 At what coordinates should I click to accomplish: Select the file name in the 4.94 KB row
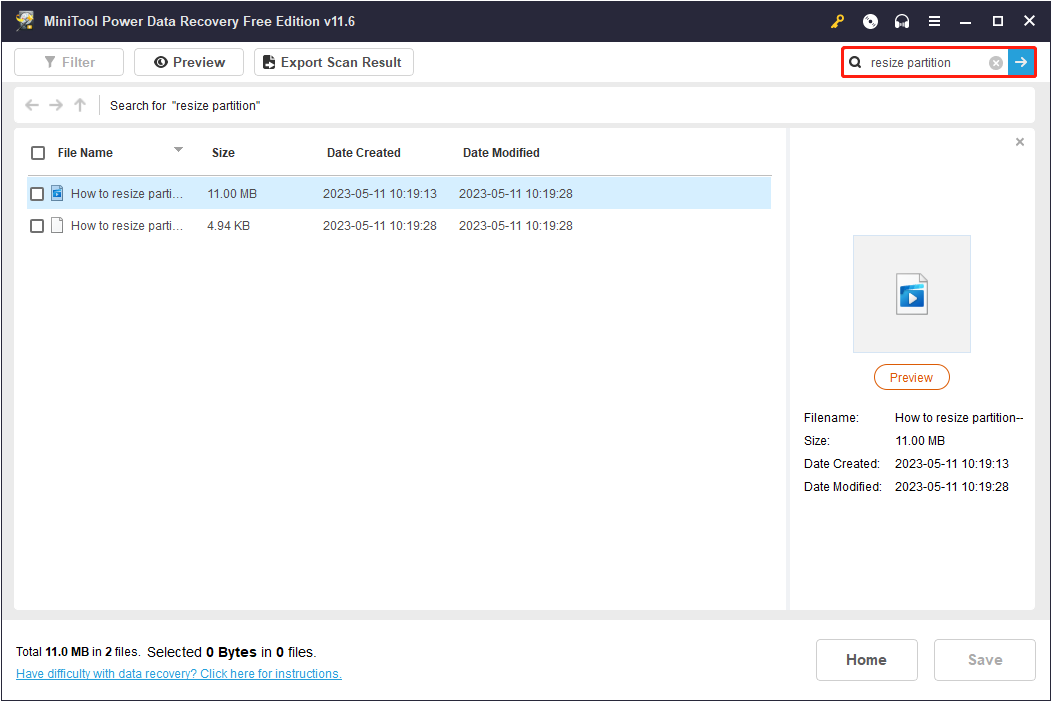pos(126,226)
